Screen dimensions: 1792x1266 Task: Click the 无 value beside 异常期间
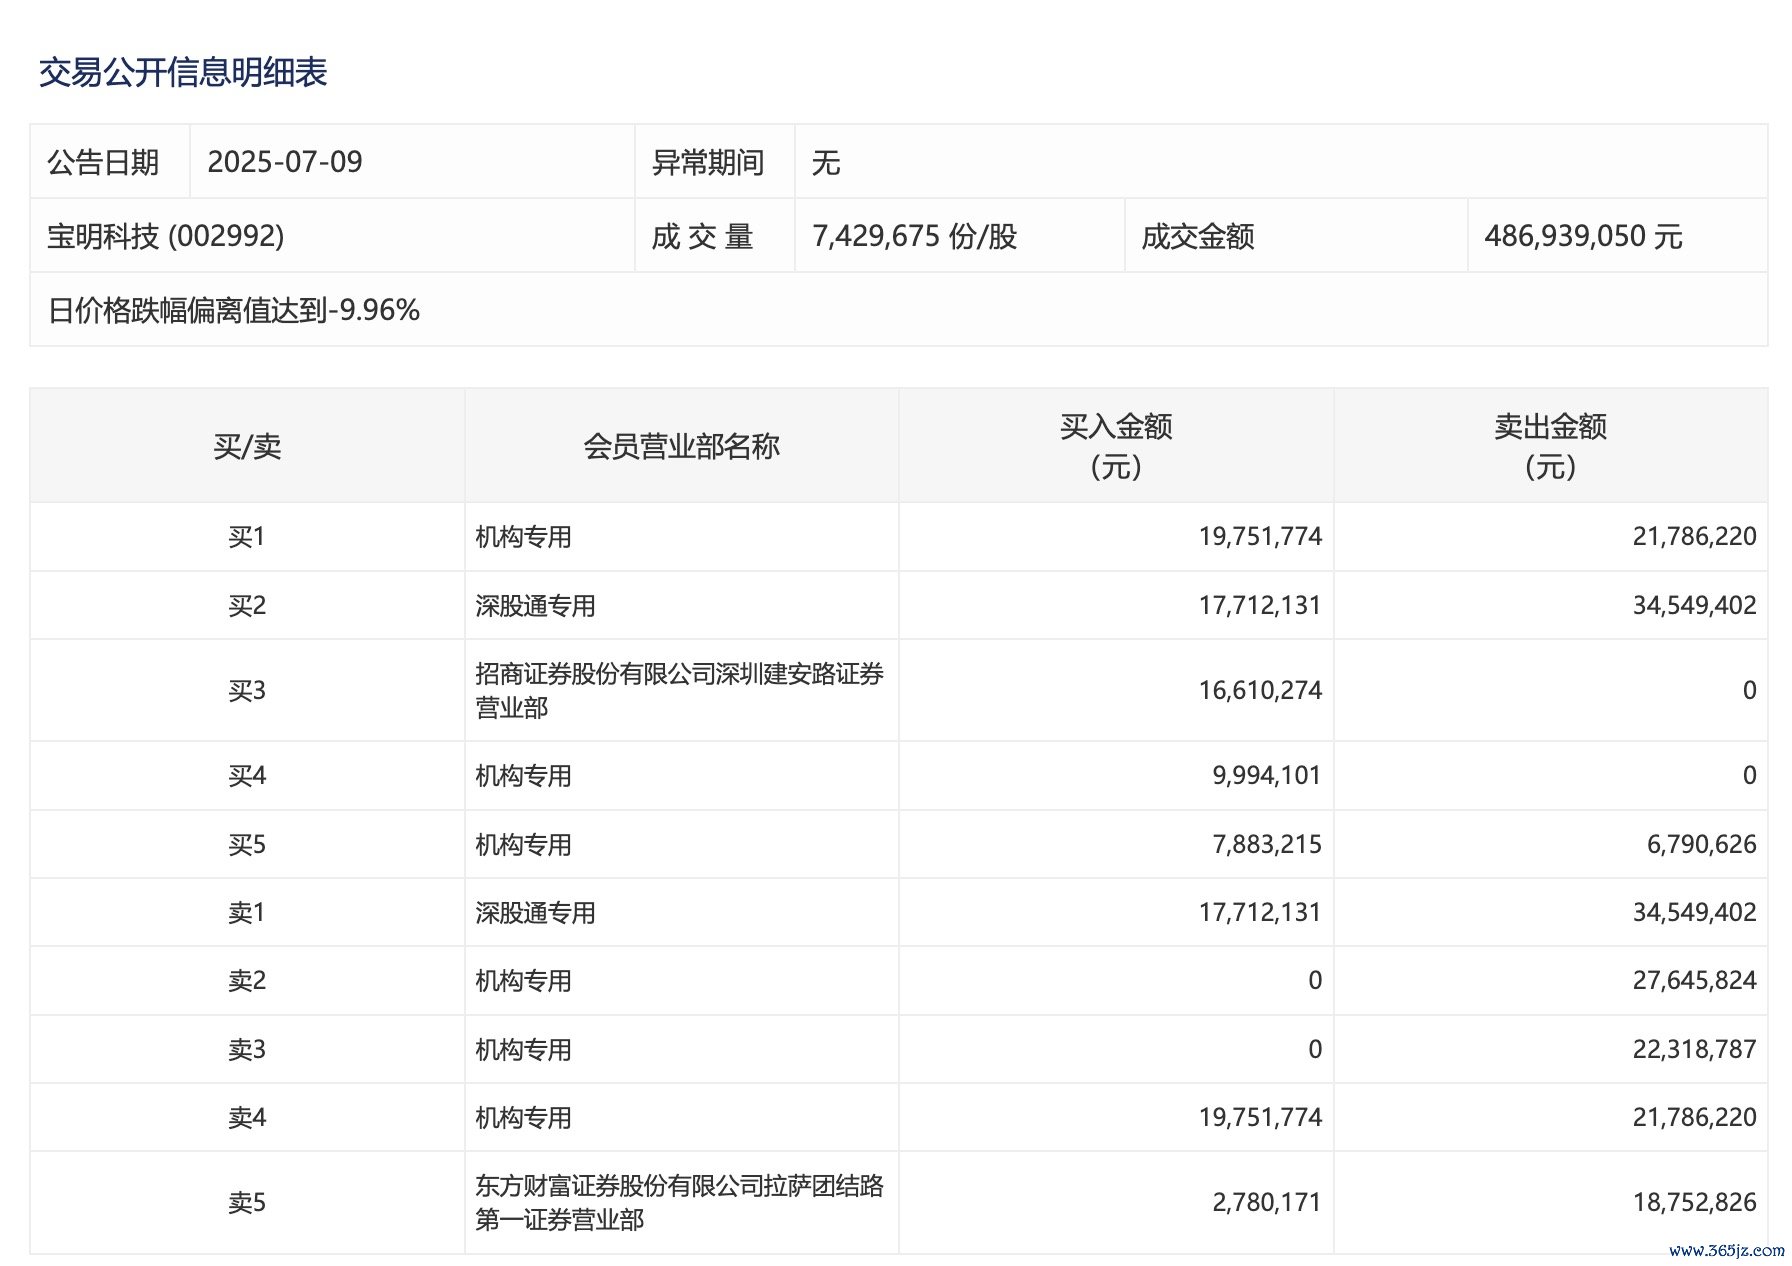[x=826, y=162]
